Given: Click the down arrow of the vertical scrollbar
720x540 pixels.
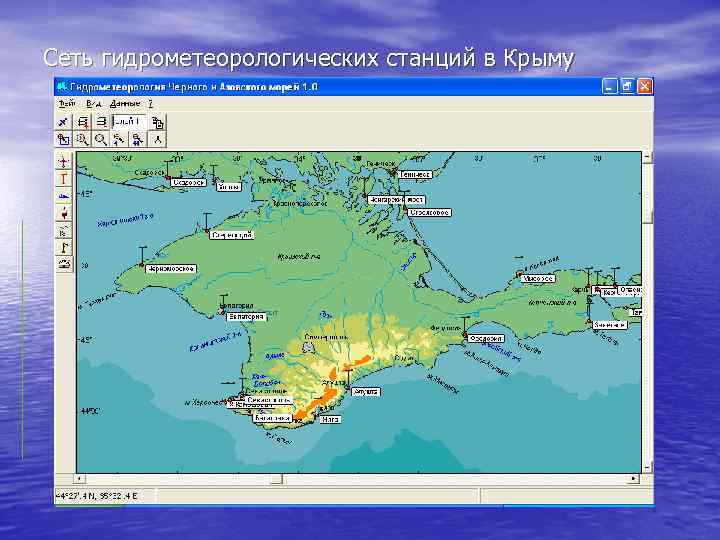Looking at the screenshot, I should (647, 468).
